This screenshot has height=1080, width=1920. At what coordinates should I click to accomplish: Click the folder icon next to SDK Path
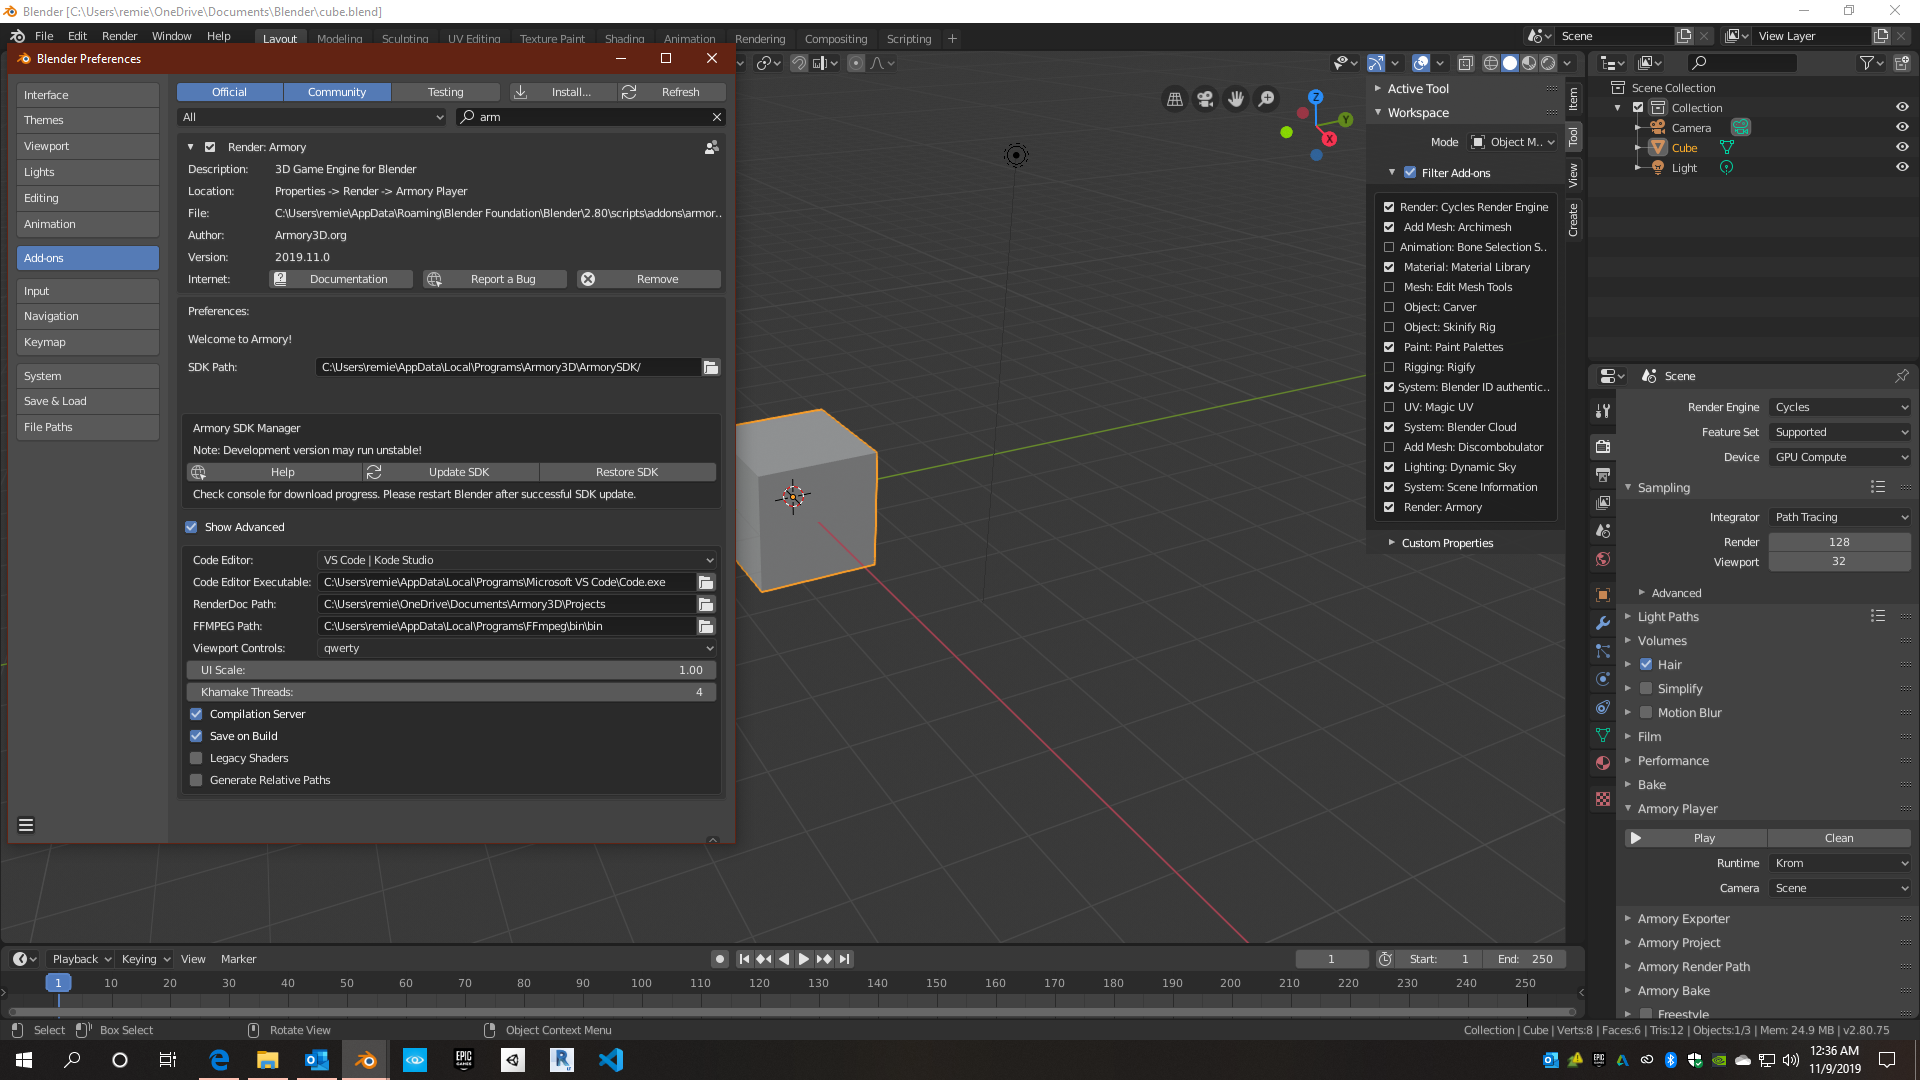[x=711, y=368]
